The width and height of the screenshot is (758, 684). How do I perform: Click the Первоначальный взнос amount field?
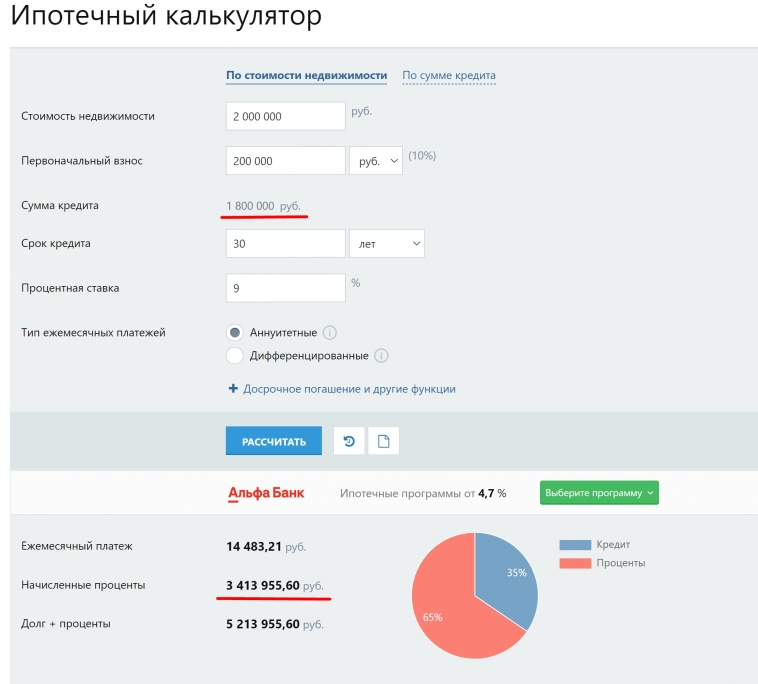pyautogui.click(x=285, y=161)
